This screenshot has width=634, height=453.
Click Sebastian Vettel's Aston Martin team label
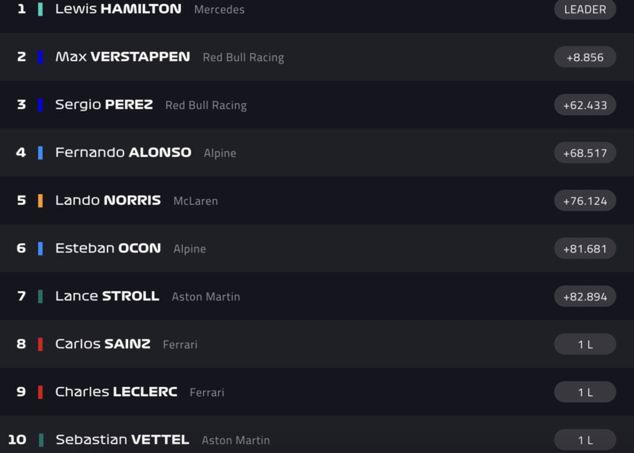point(236,440)
